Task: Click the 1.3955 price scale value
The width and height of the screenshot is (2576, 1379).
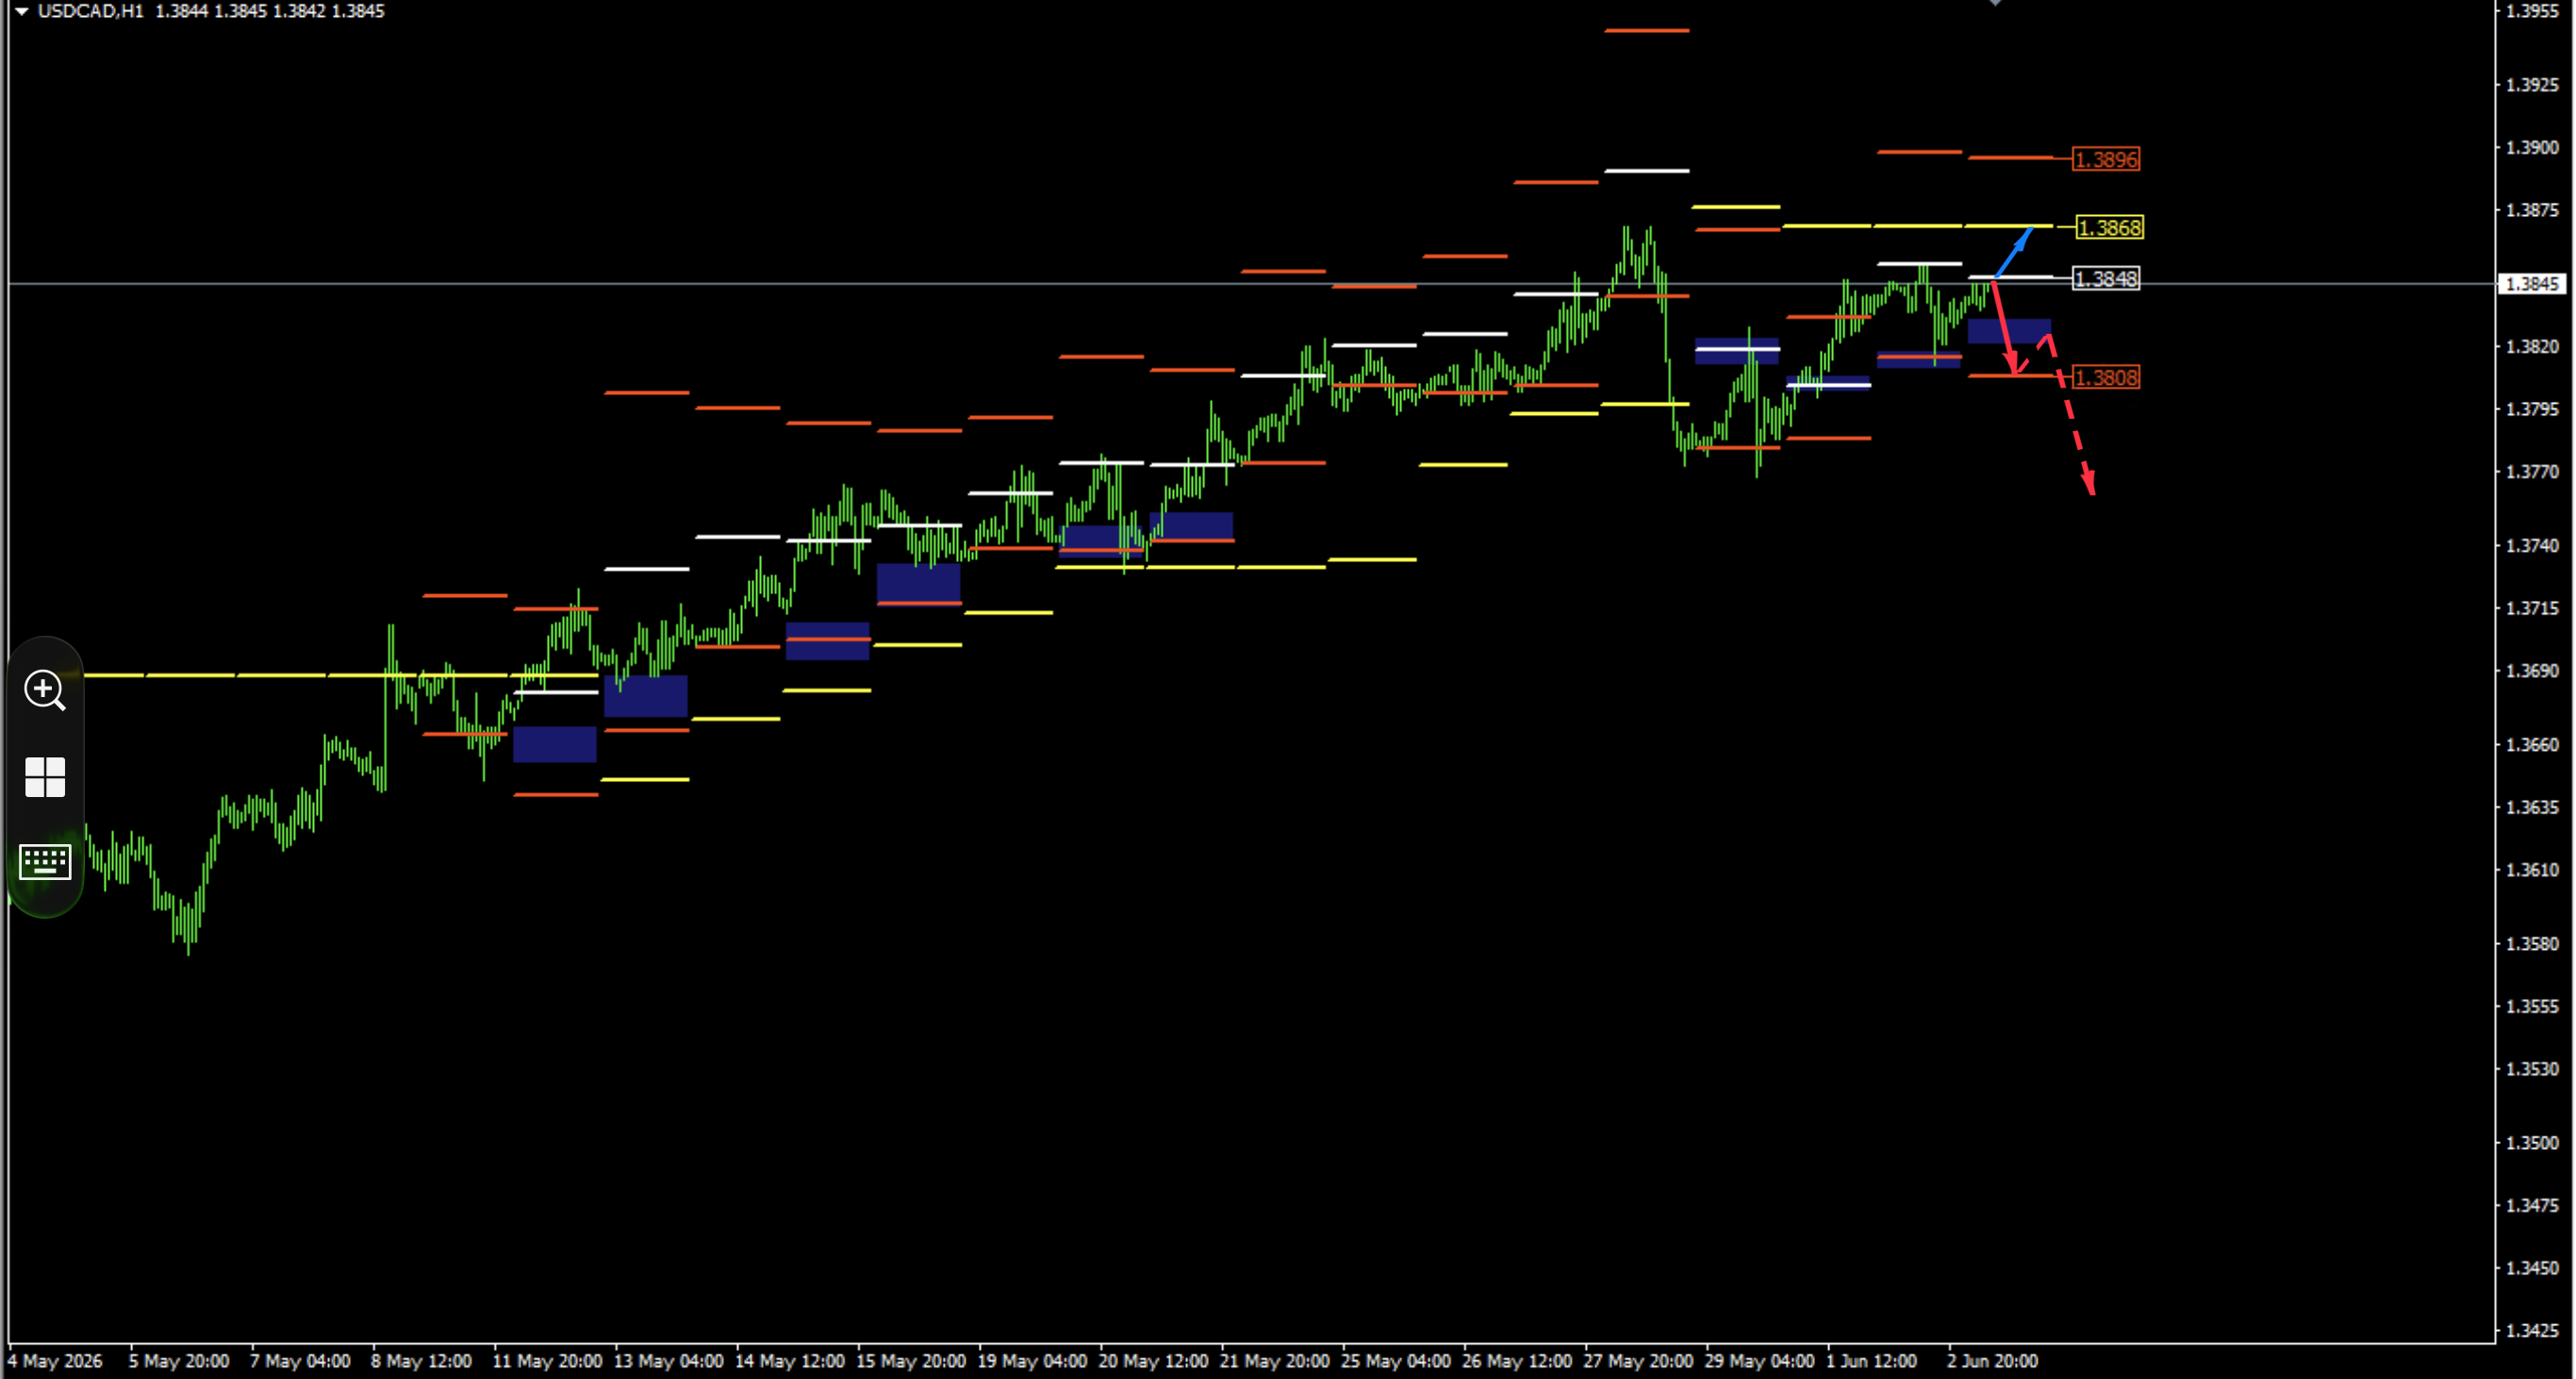Action: (2533, 11)
